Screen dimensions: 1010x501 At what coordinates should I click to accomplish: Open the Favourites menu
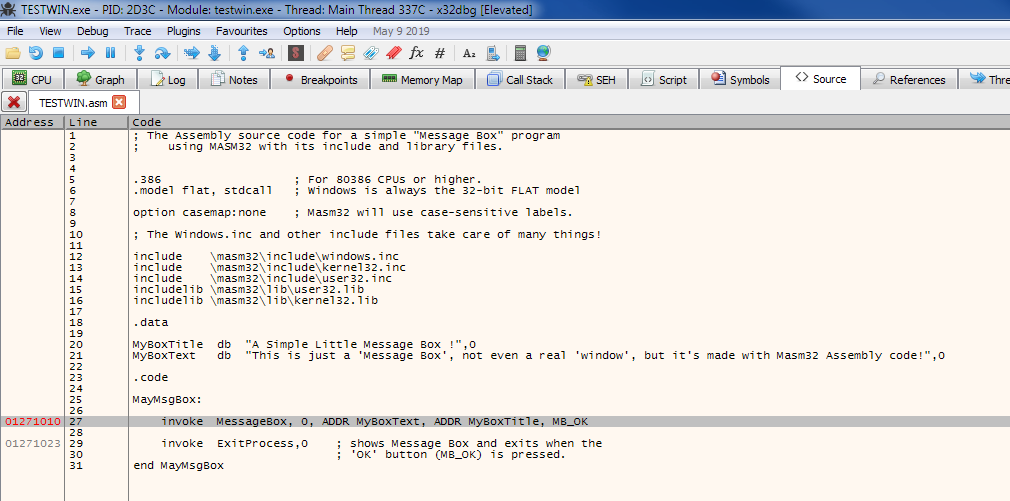point(242,31)
